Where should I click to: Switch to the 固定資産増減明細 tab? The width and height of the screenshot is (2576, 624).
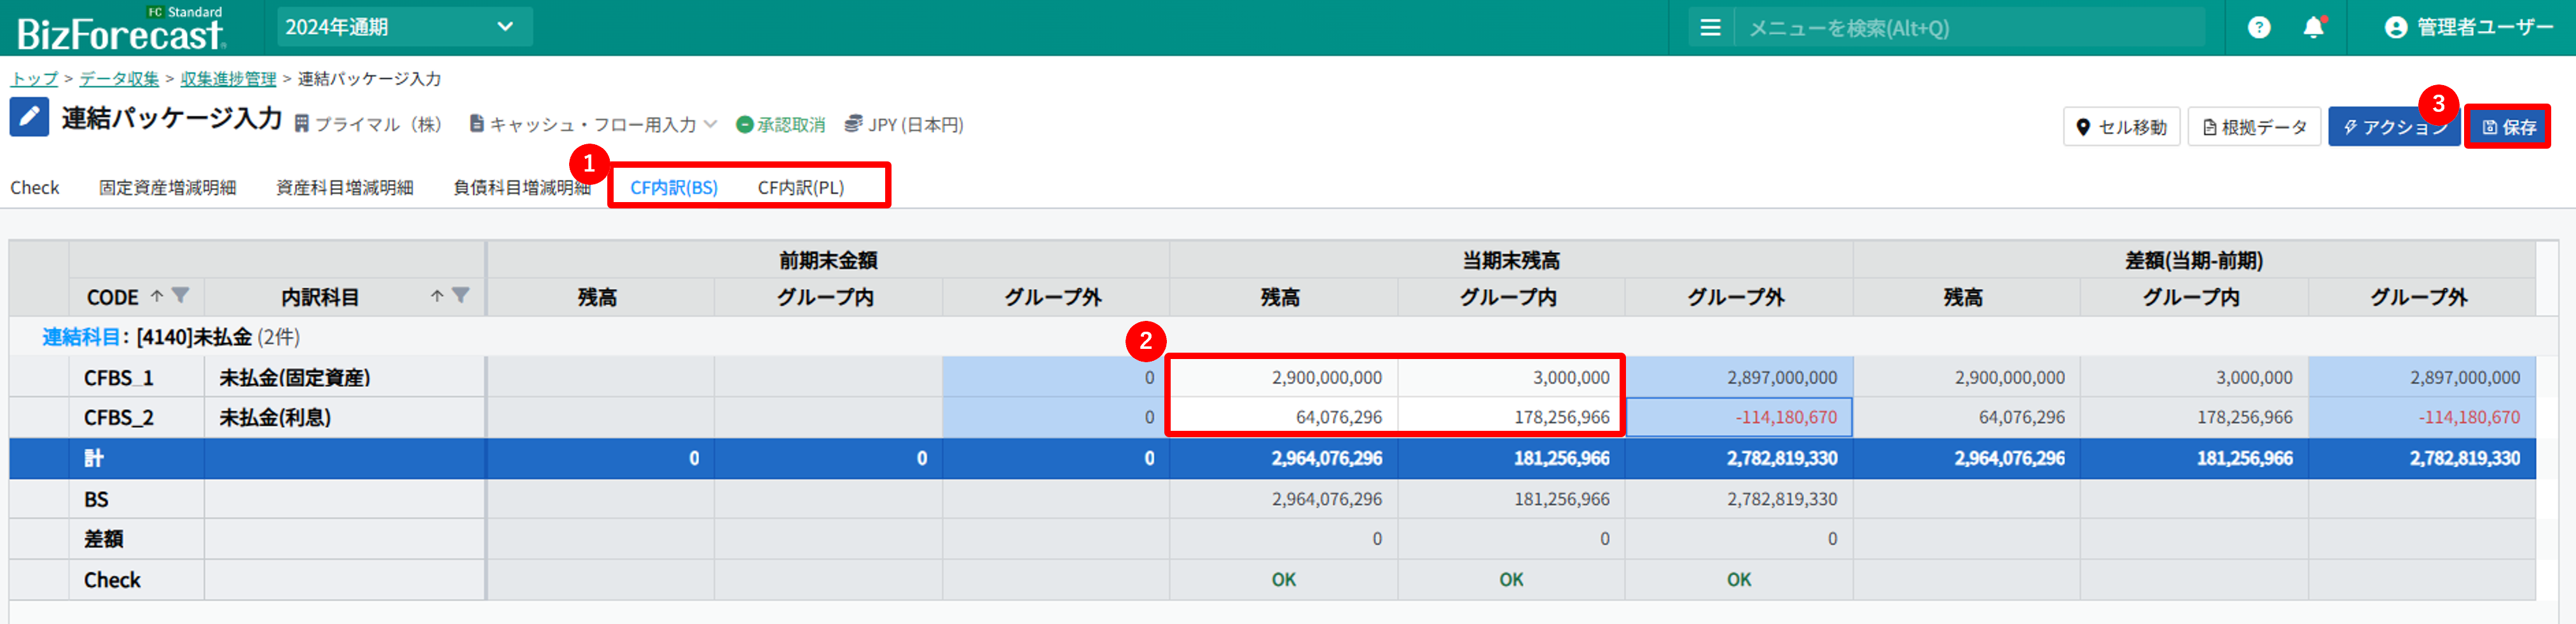click(167, 188)
